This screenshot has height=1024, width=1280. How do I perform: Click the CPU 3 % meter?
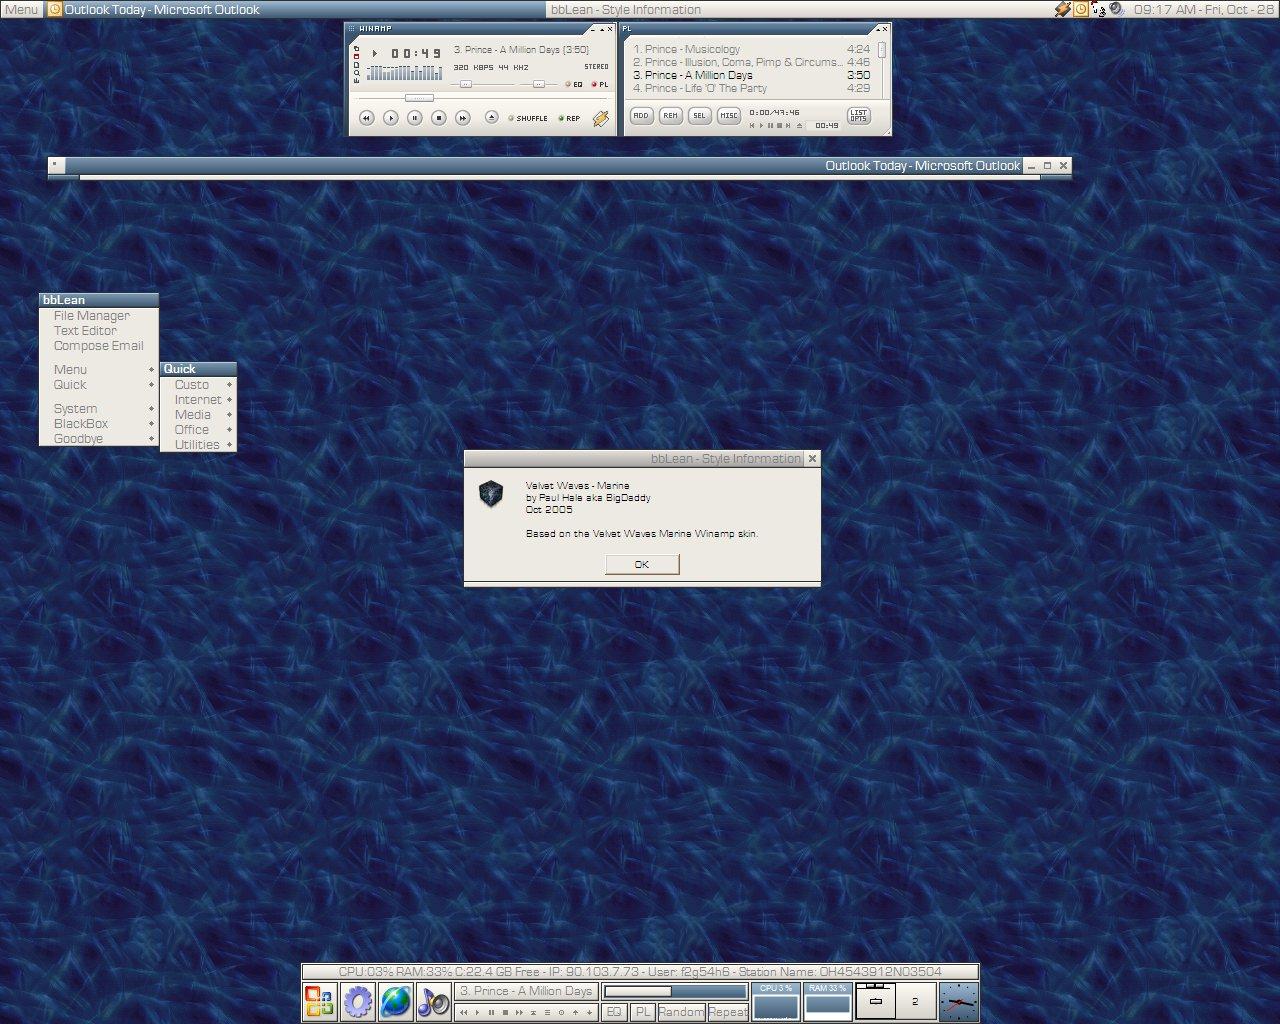pyautogui.click(x=776, y=1001)
